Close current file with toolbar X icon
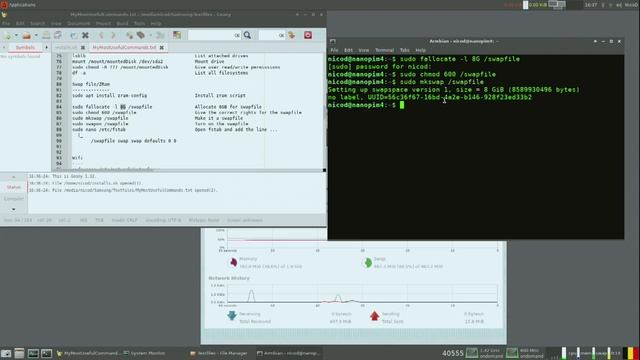The width and height of the screenshot is (640, 360). pos(85,36)
